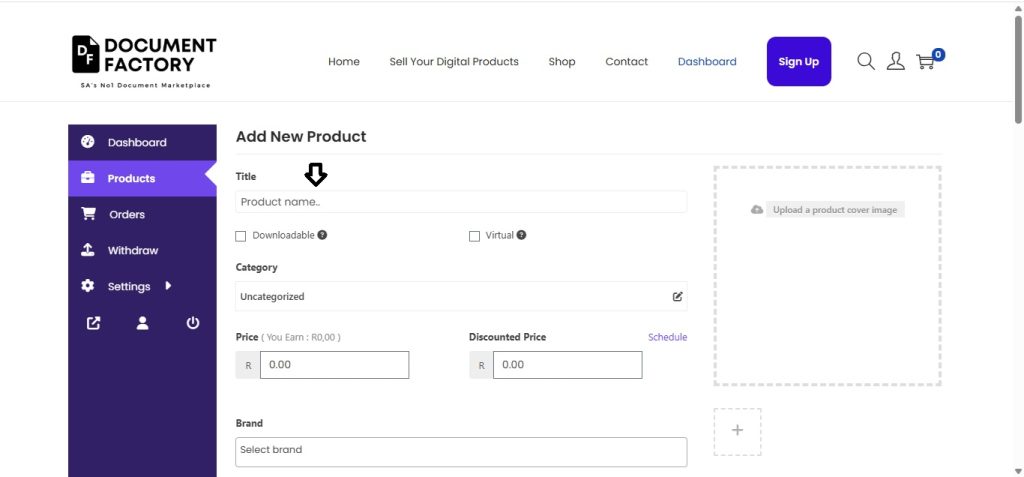Screen dimensions: 1024x477
Task: Open the shopping cart icon
Action: point(926,62)
